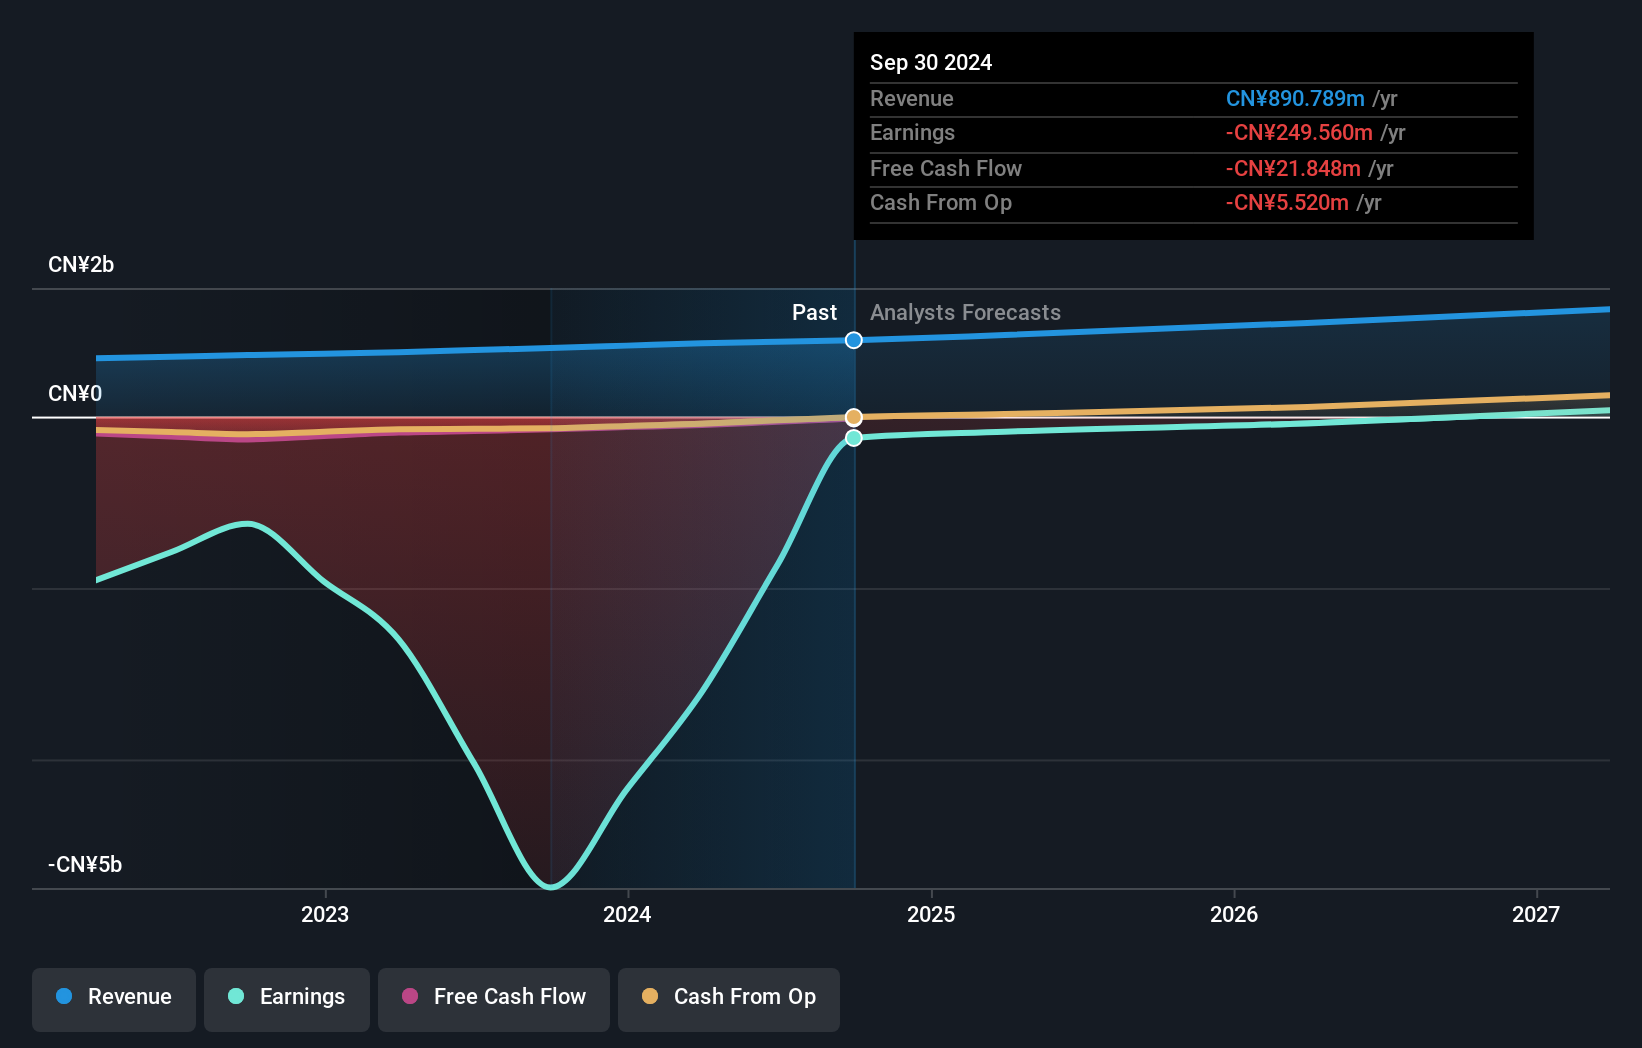Click the 2024 x-axis label
This screenshot has height=1048, width=1642.
tap(627, 914)
